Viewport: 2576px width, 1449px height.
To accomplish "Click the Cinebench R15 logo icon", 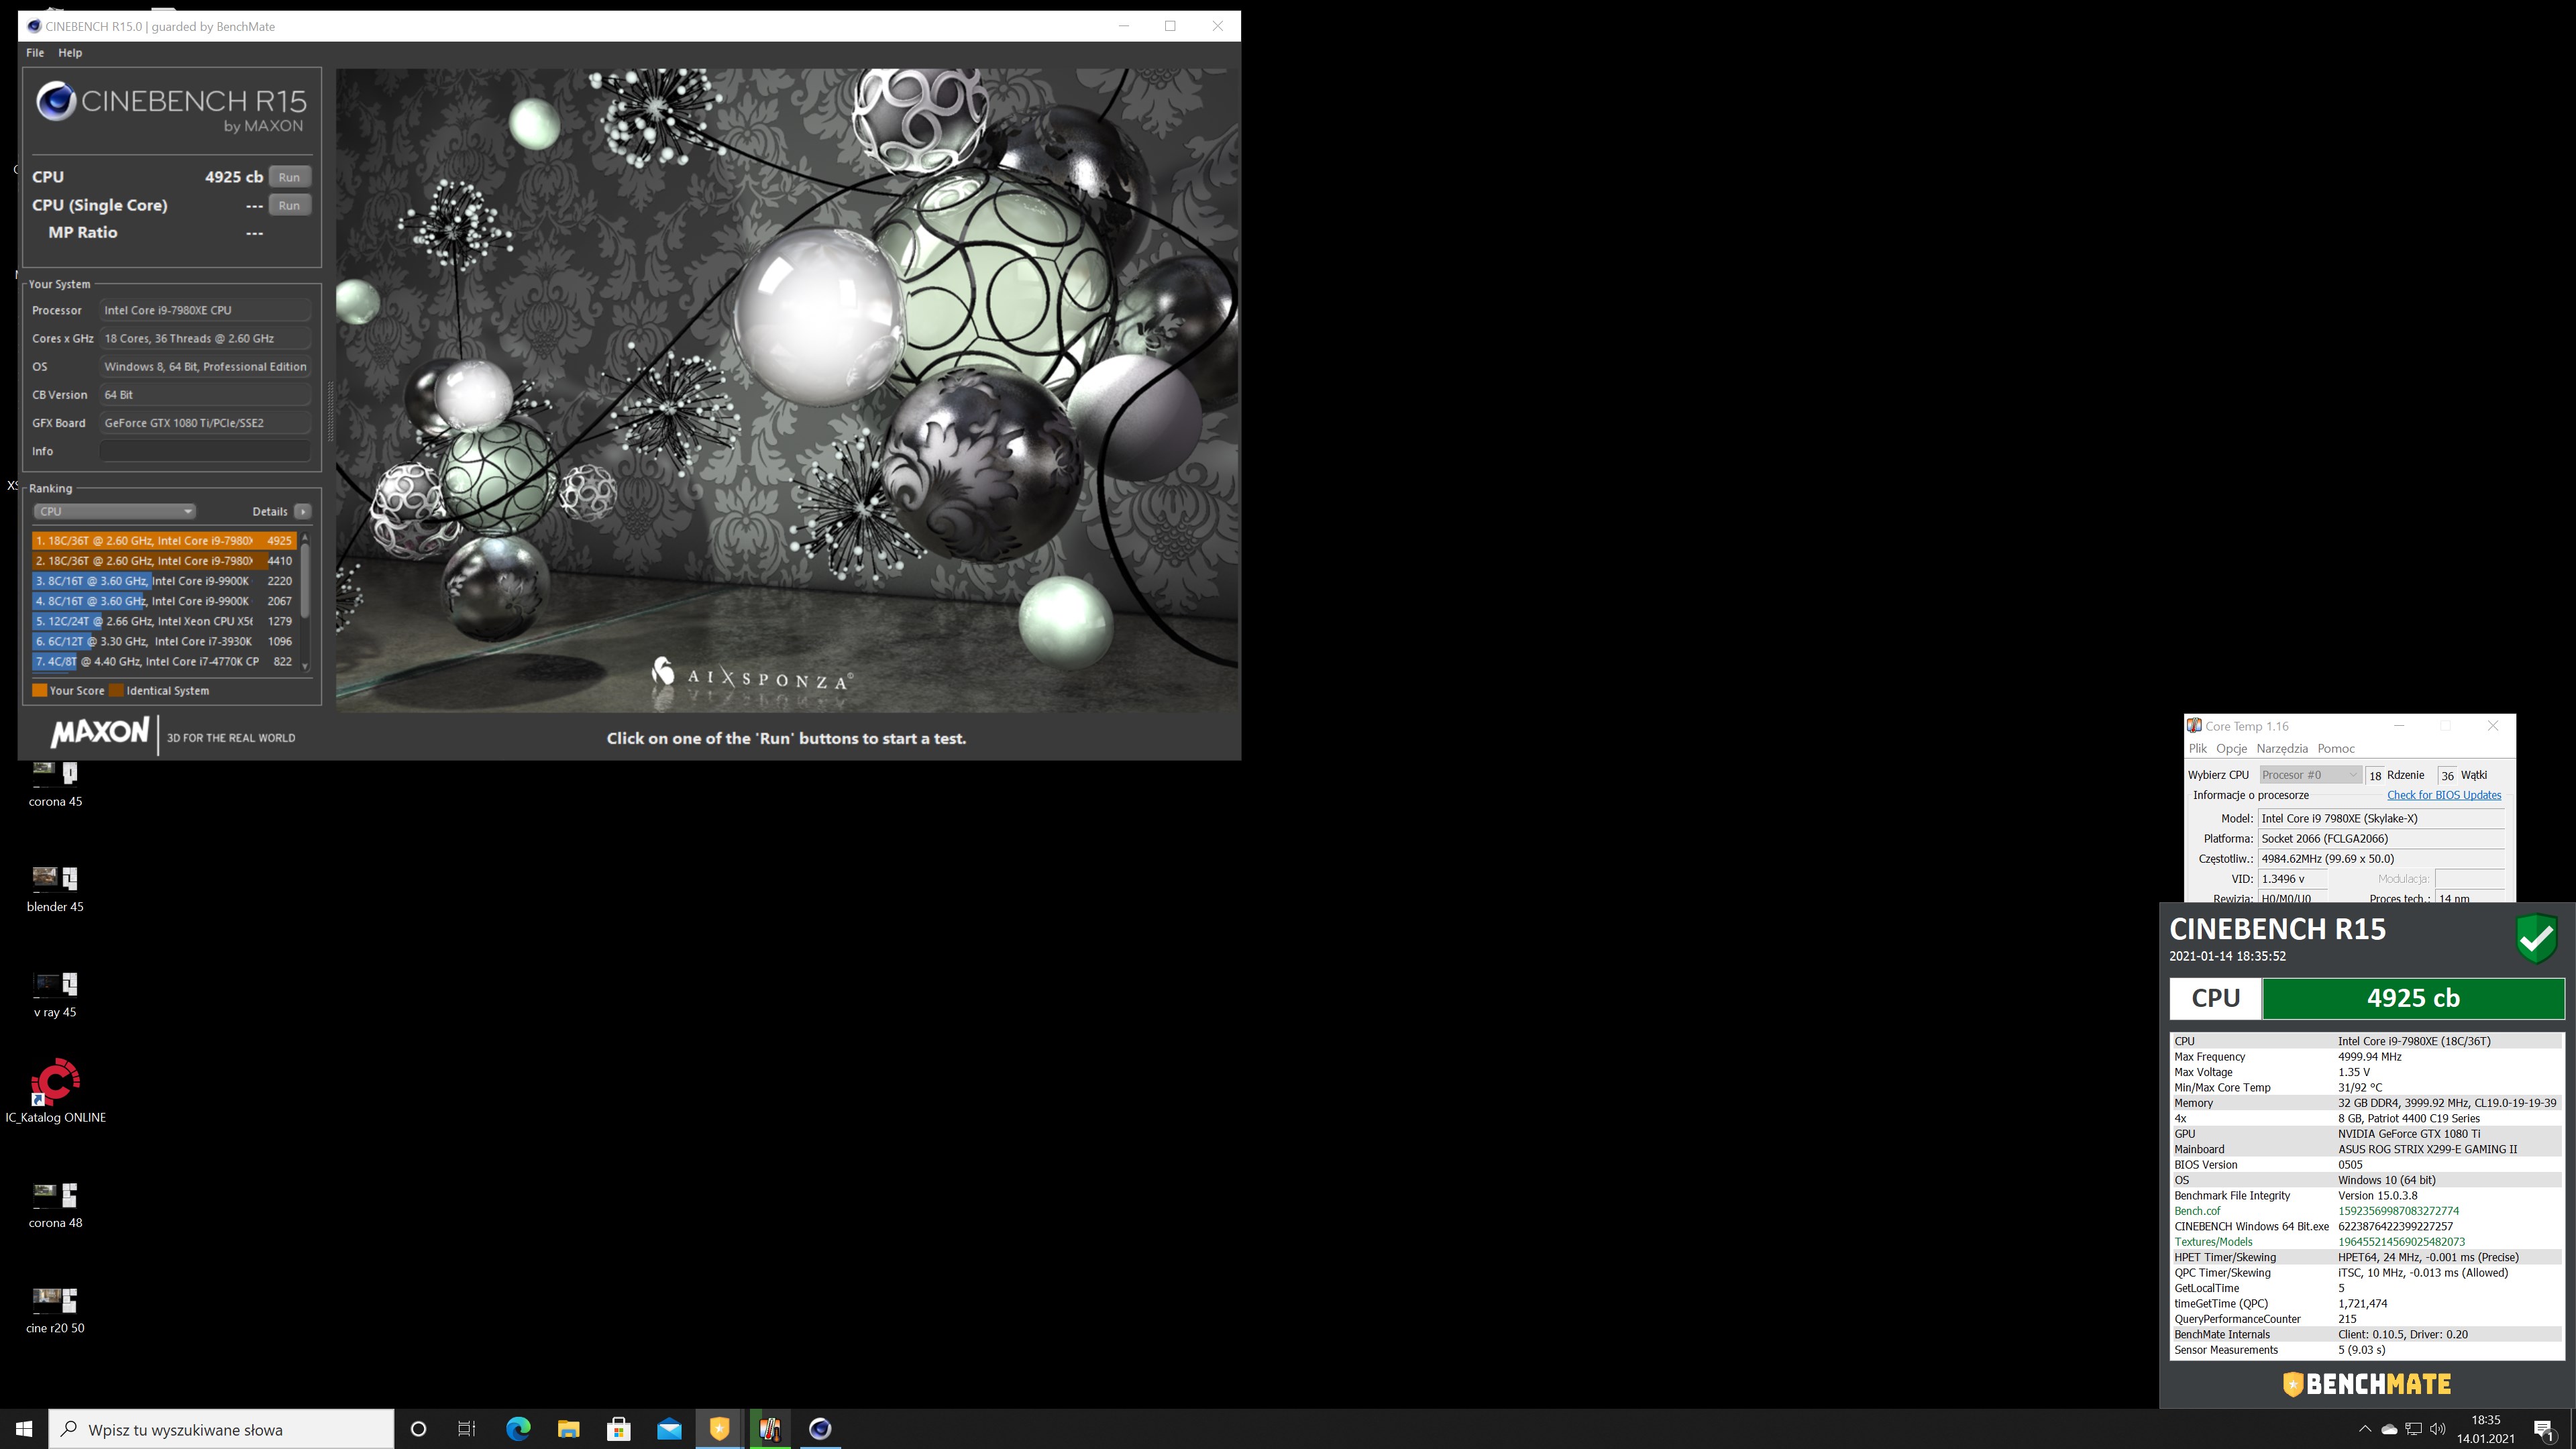I will (x=56, y=101).
